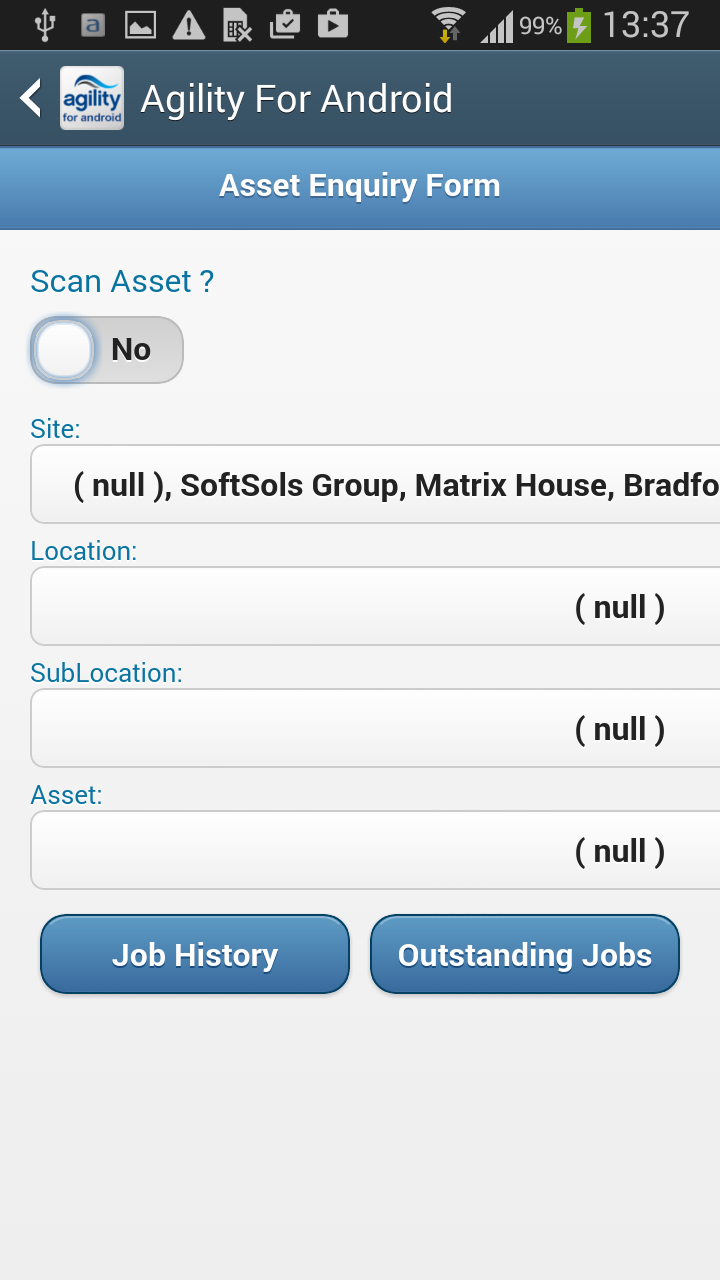Viewport: 720px width, 1280px height.
Task: Tap the back arrow in the header
Action: tap(32, 98)
